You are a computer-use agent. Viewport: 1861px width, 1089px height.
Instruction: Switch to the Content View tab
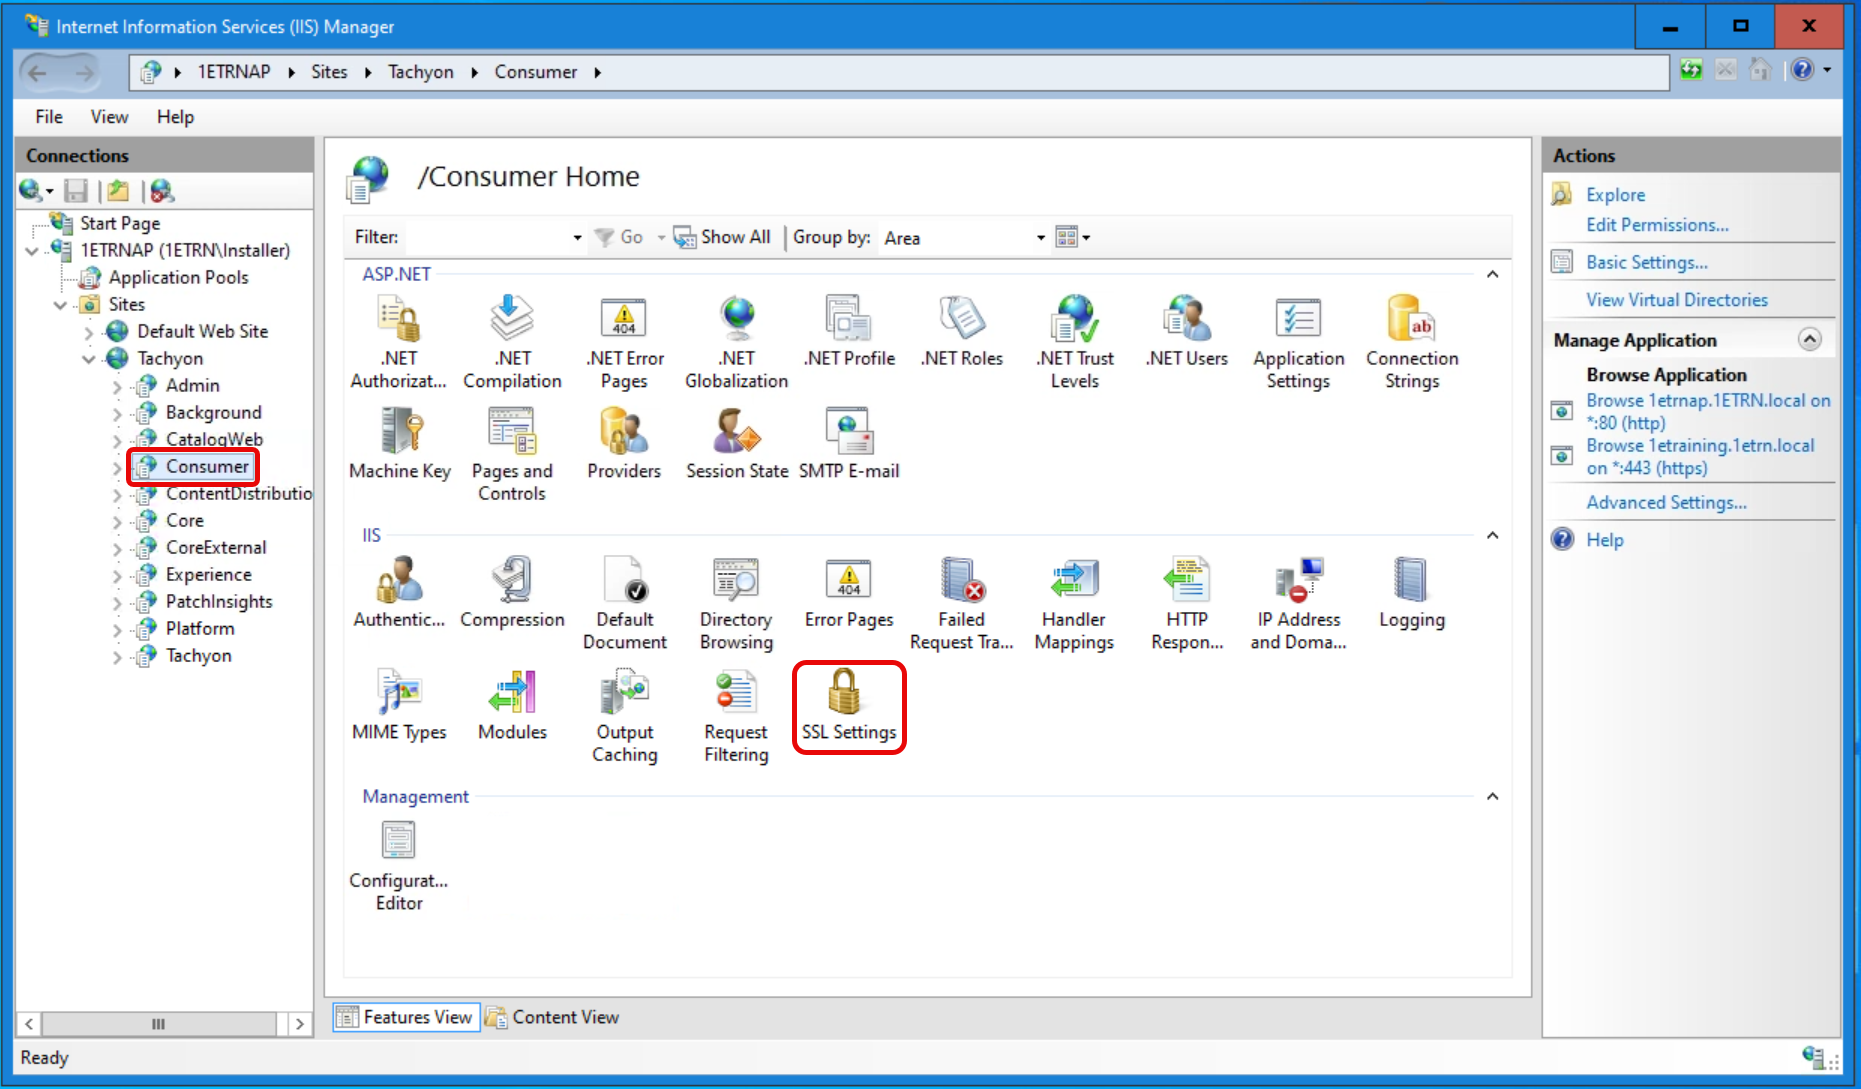click(x=553, y=1017)
